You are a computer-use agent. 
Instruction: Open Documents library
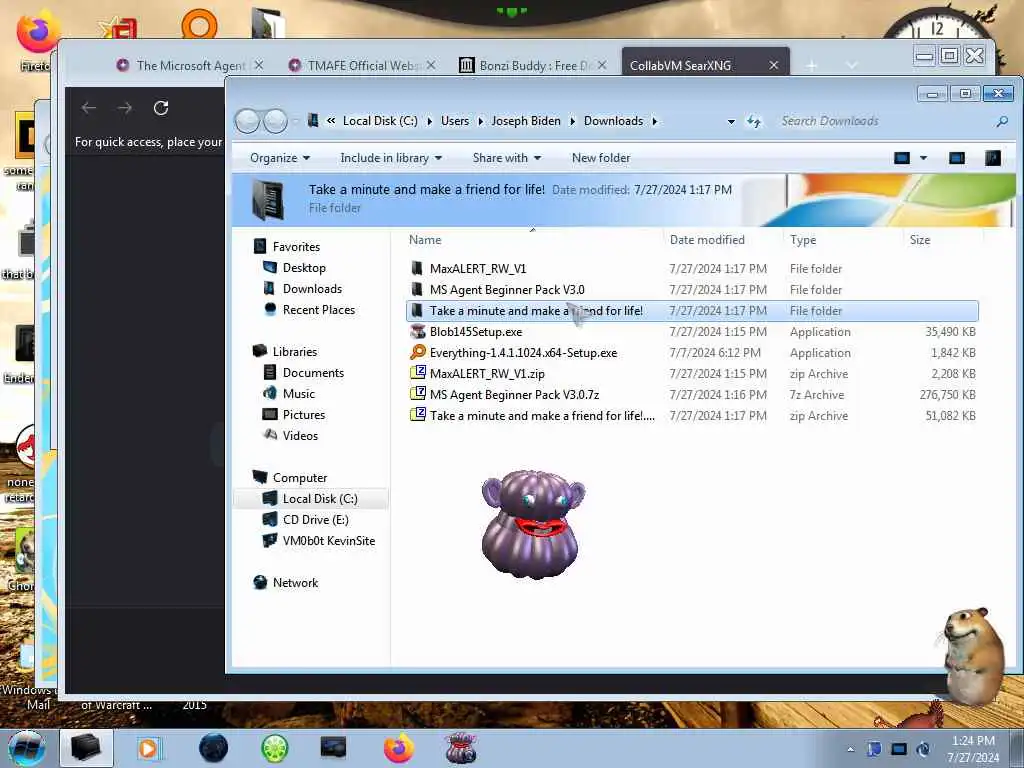[x=313, y=373]
